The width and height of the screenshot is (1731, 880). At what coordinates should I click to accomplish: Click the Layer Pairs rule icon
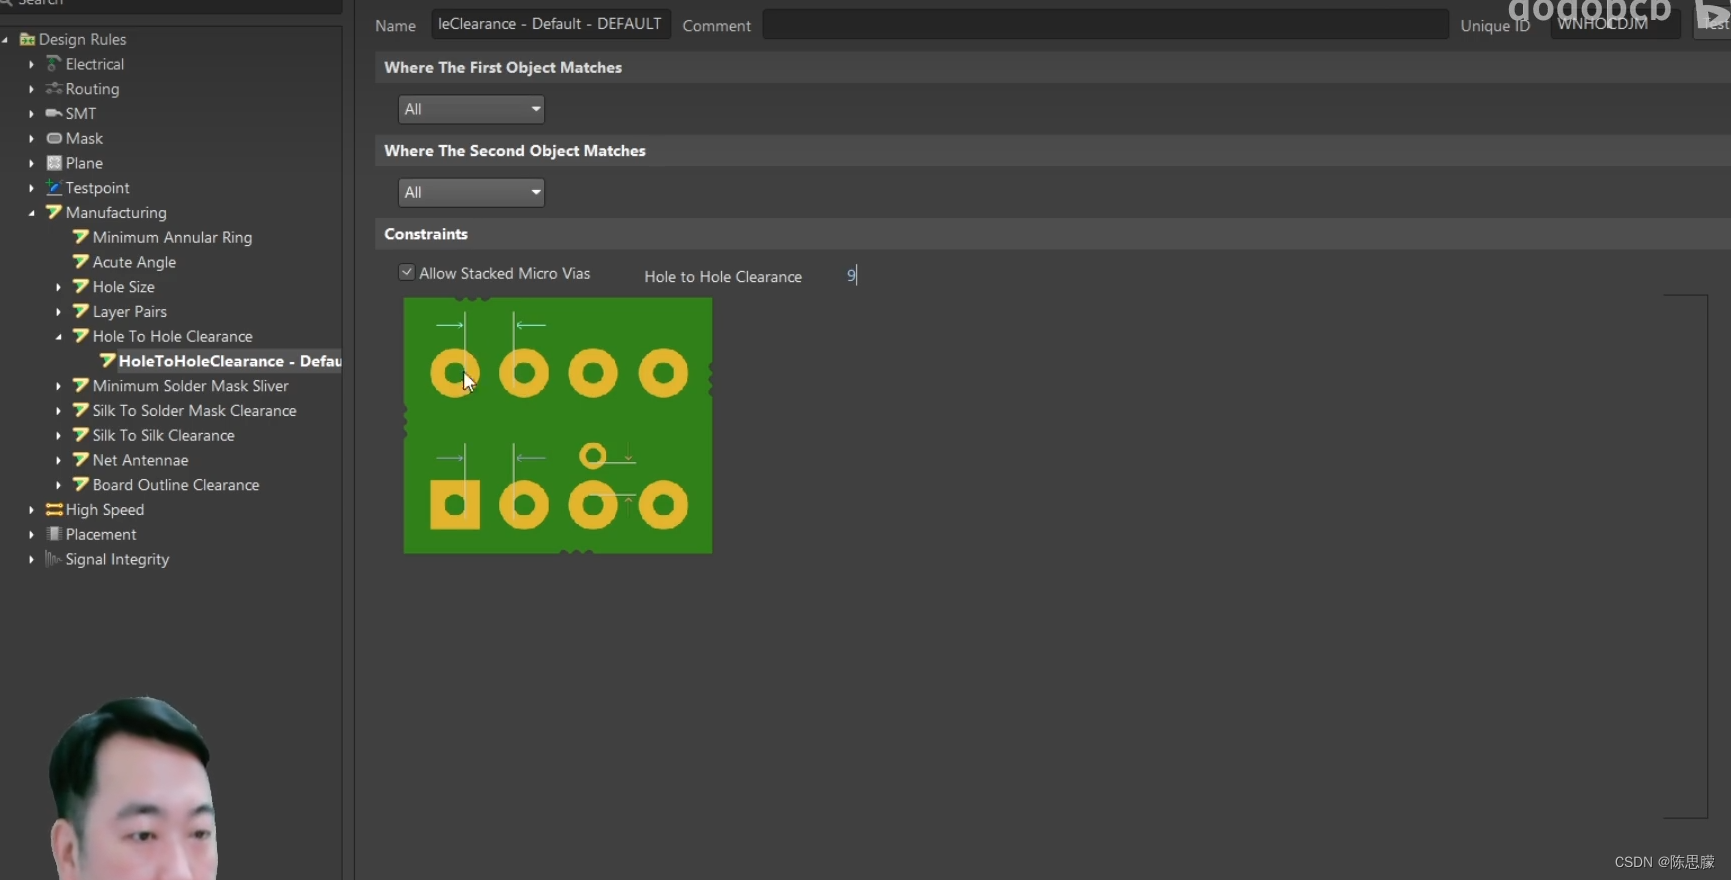coord(81,311)
